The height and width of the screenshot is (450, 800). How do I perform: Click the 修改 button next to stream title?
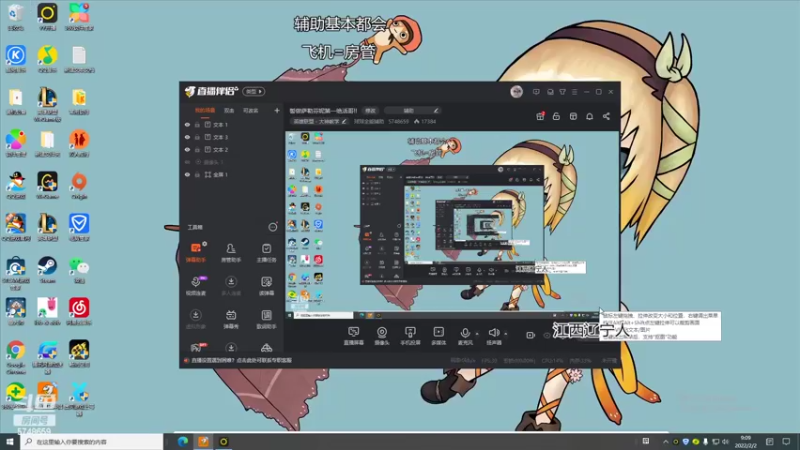[x=370, y=110]
